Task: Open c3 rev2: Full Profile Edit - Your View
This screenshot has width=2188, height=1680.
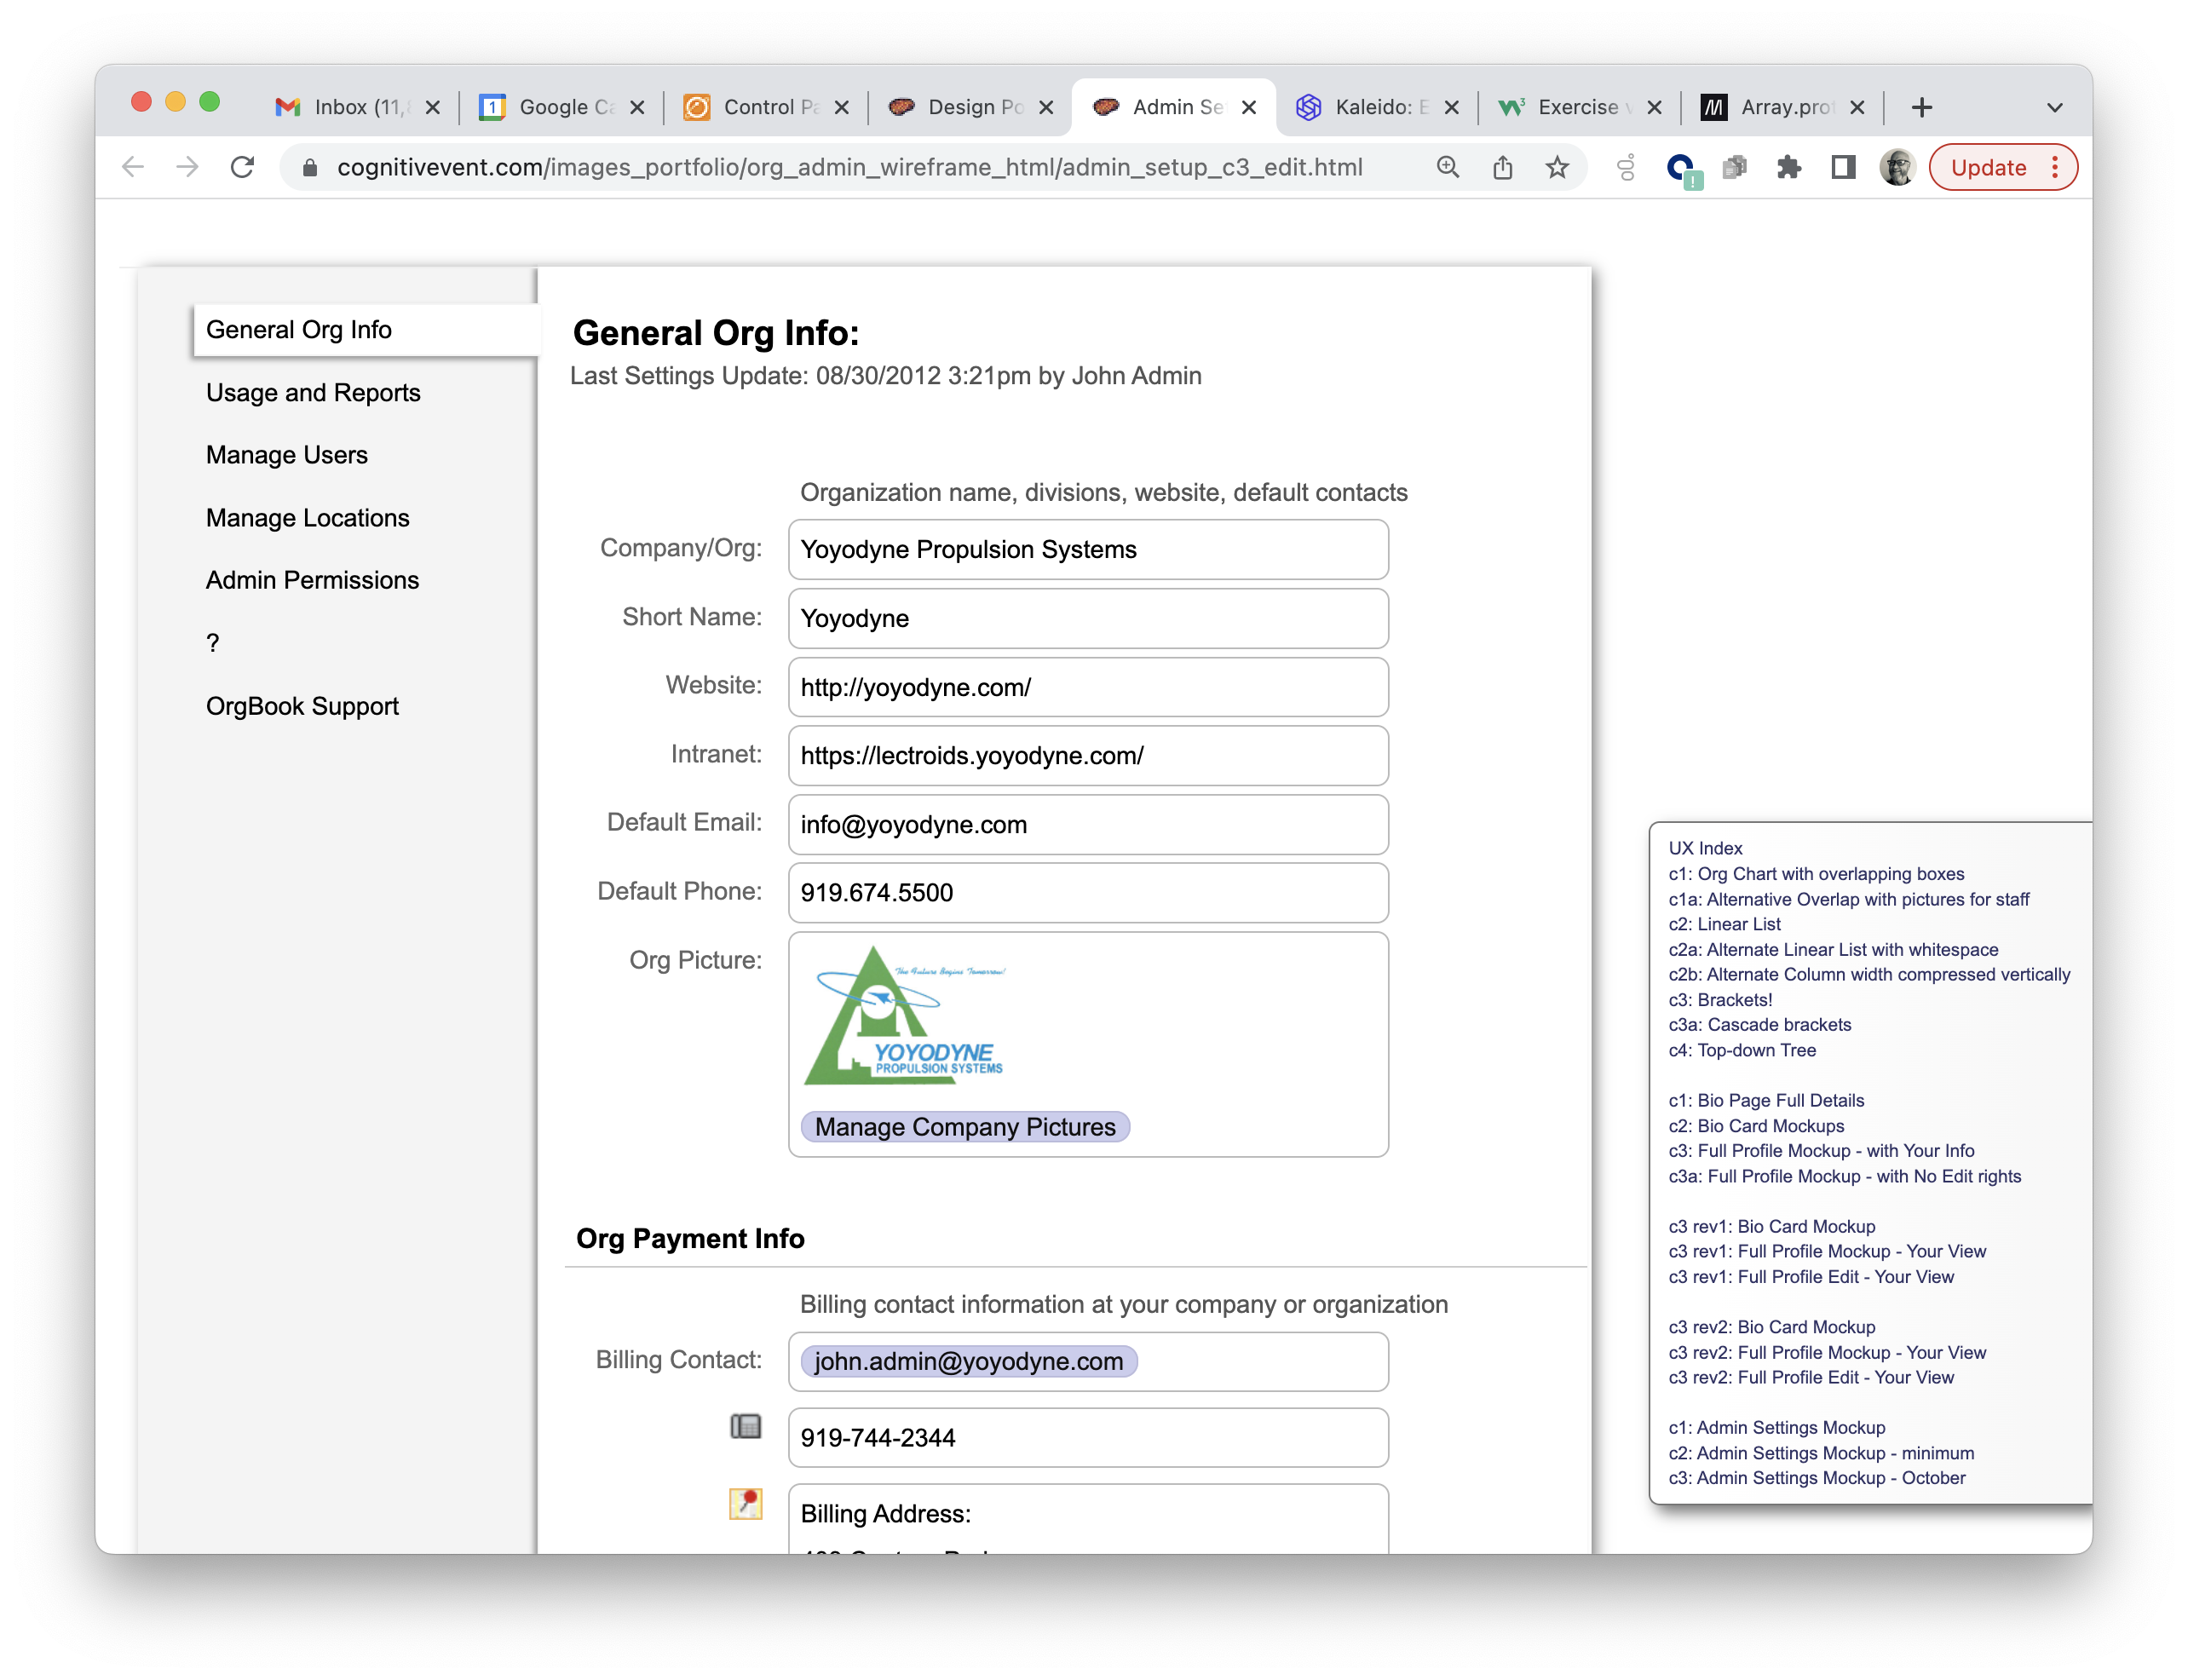Action: coord(1811,1377)
